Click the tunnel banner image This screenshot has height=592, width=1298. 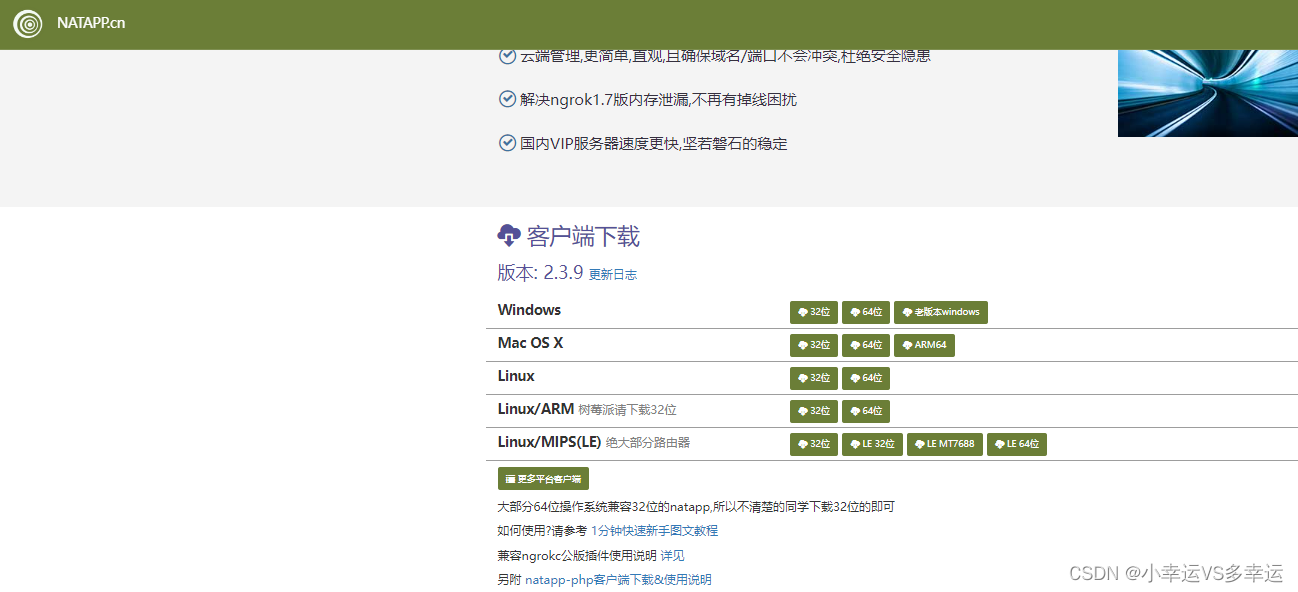click(1208, 93)
